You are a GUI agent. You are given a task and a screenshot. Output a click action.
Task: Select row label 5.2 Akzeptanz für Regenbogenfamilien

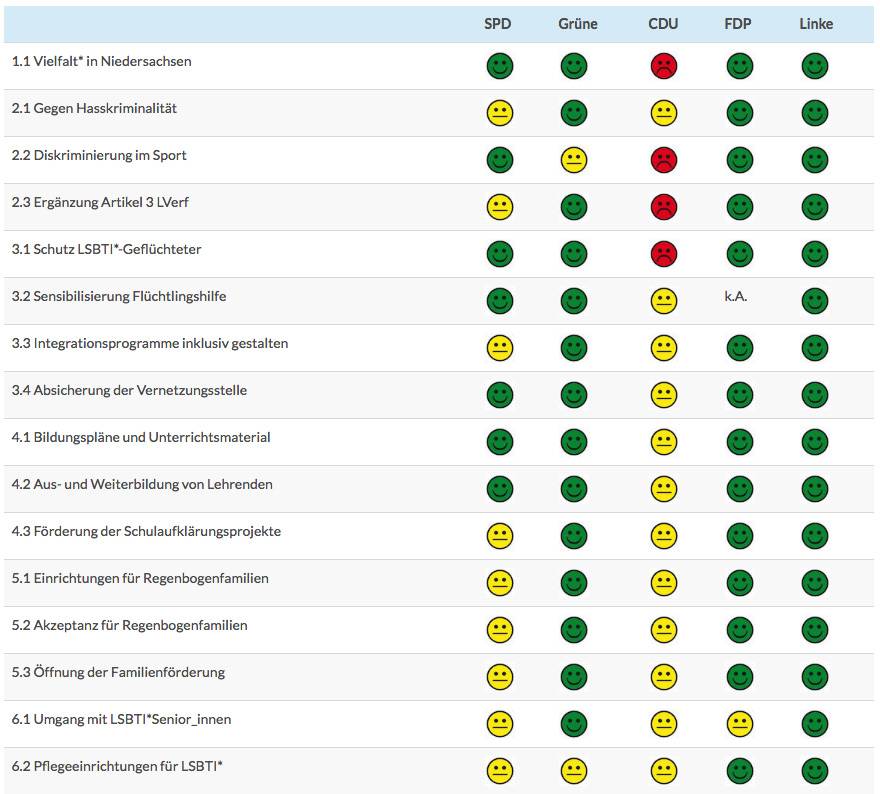click(129, 625)
